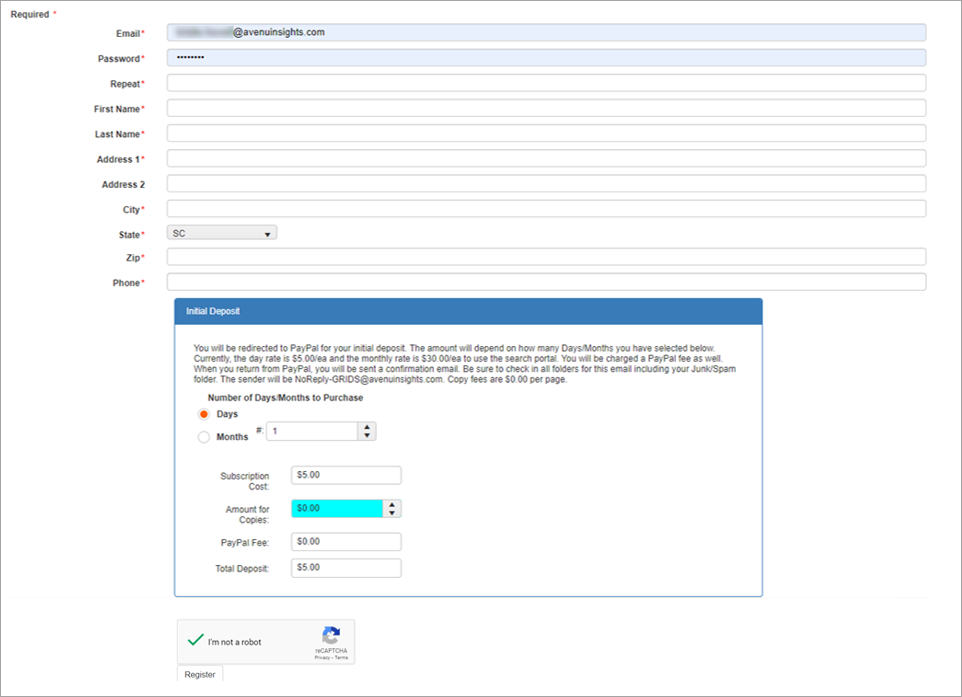Click the reCAPTCHA logo icon

331,635
